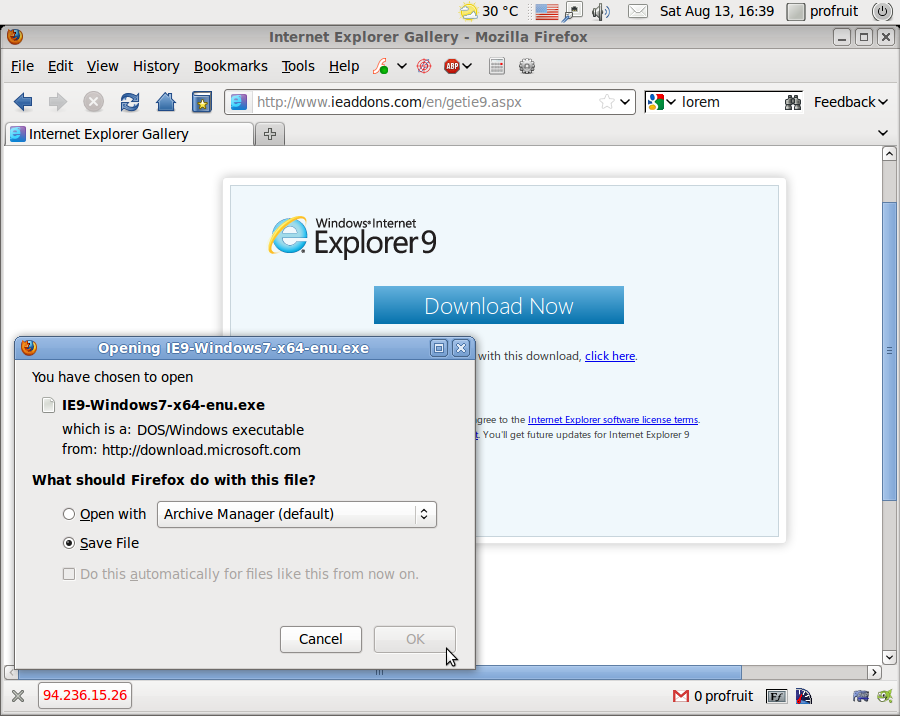Open the Feedback dropdown menu
900x716 pixels.
pyautogui.click(x=851, y=102)
